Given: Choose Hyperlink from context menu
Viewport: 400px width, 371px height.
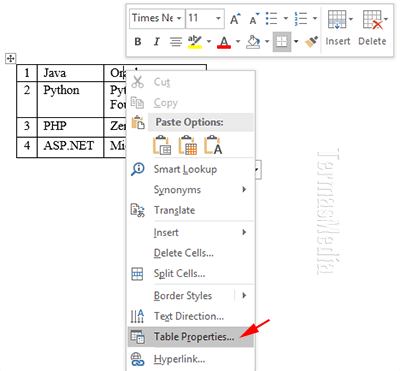Looking at the screenshot, I should pos(191,359).
